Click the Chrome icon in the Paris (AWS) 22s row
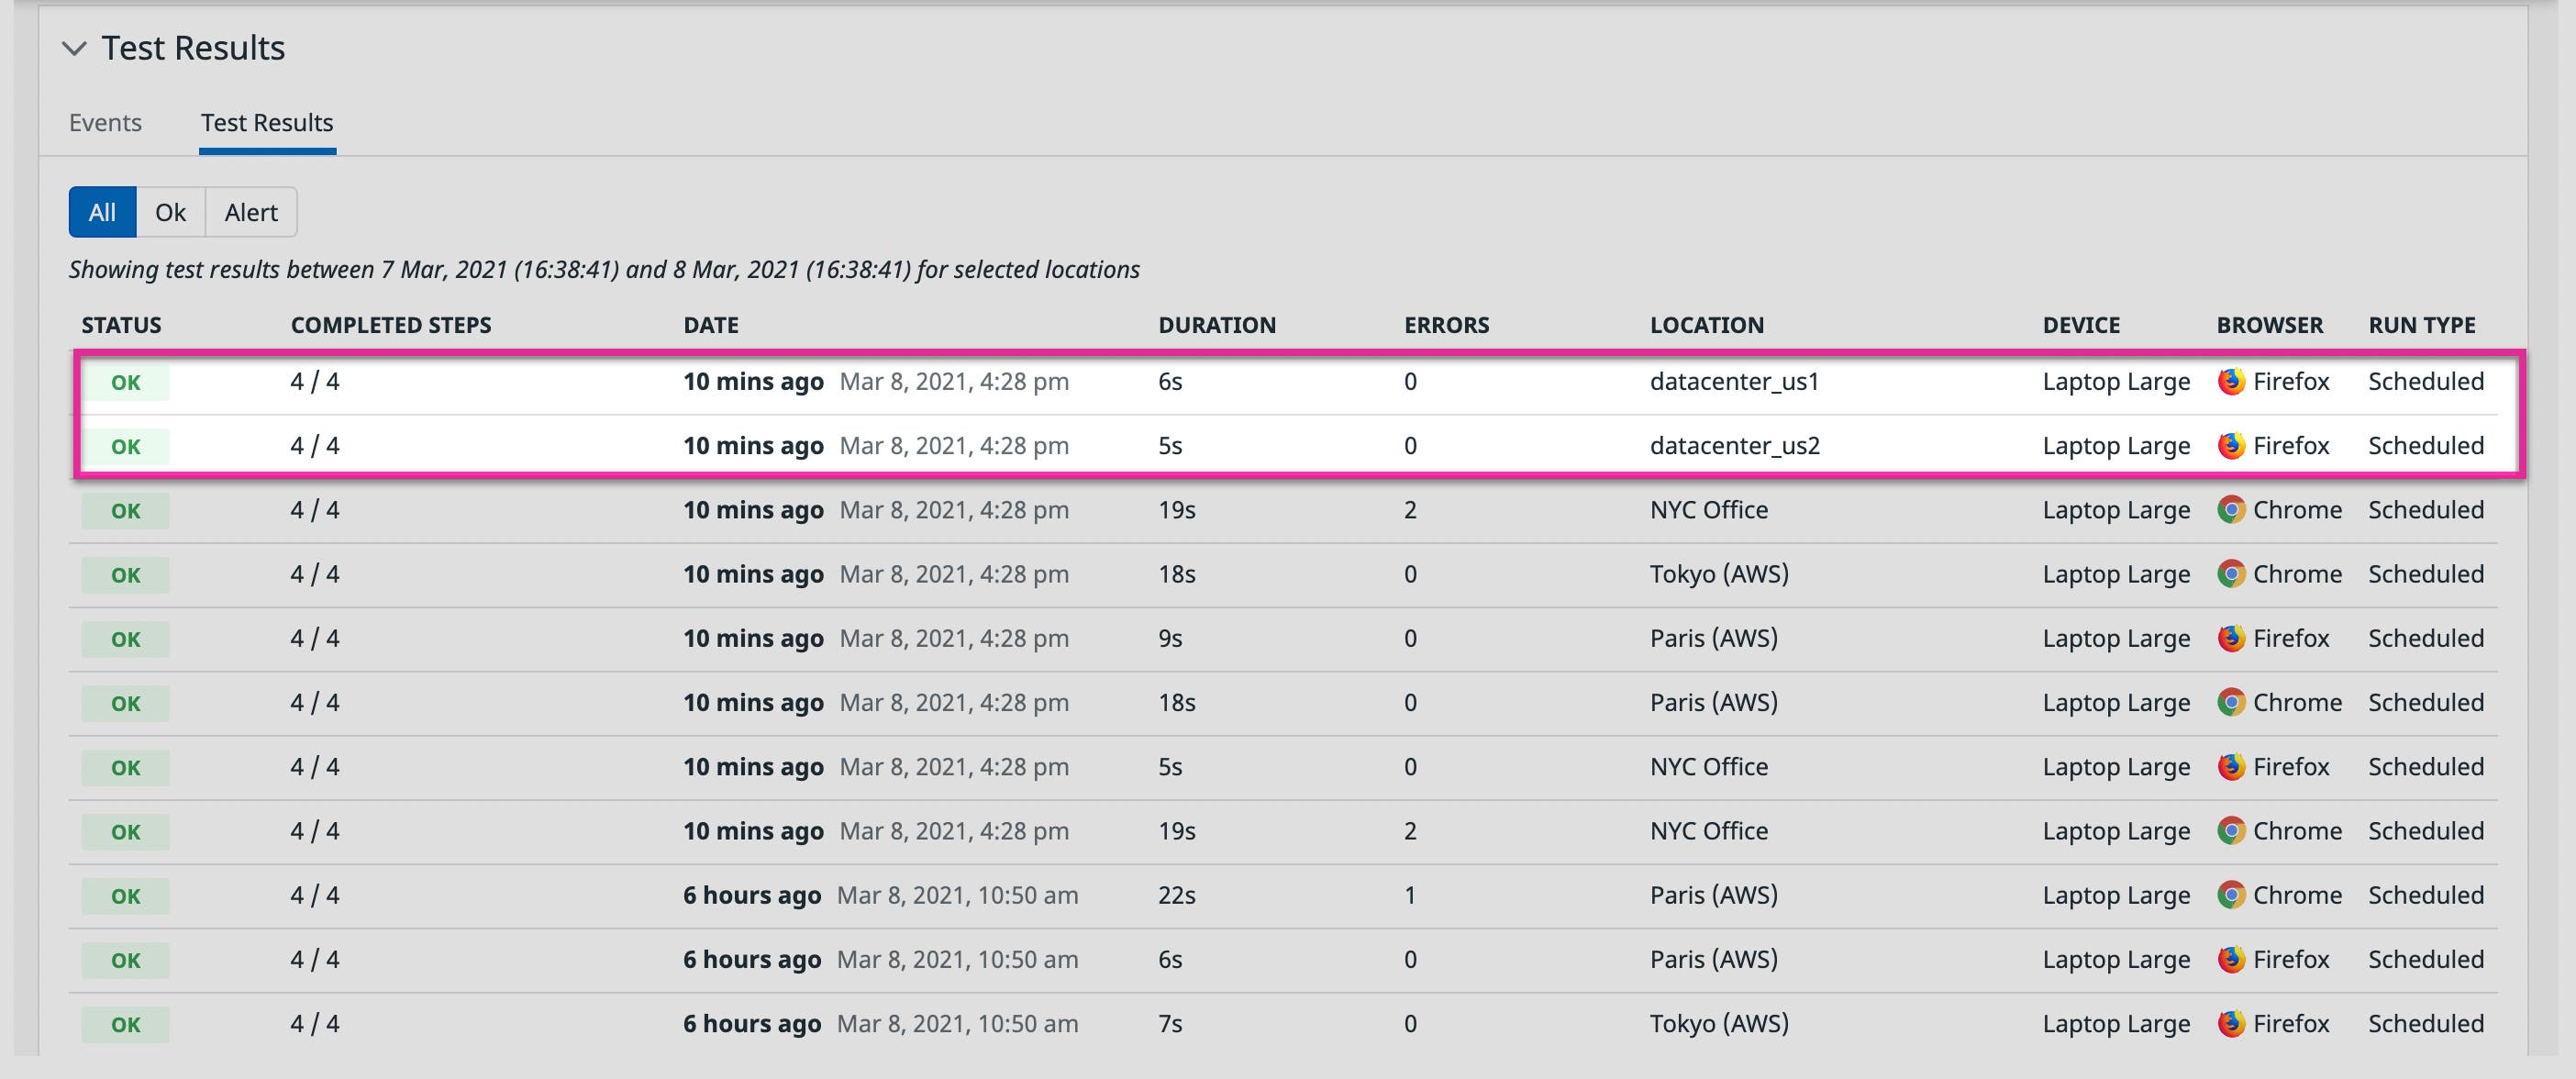The width and height of the screenshot is (2576, 1079). [2234, 895]
